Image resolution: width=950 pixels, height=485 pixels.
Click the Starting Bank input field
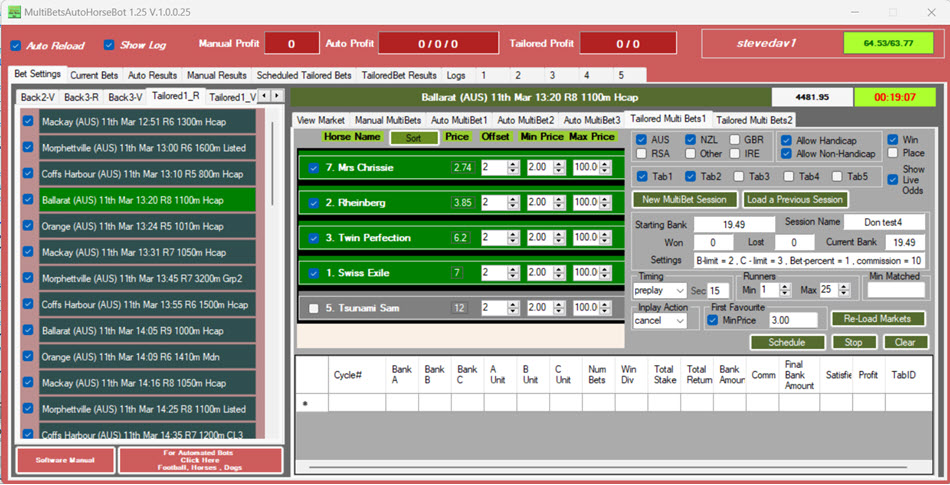click(x=734, y=225)
